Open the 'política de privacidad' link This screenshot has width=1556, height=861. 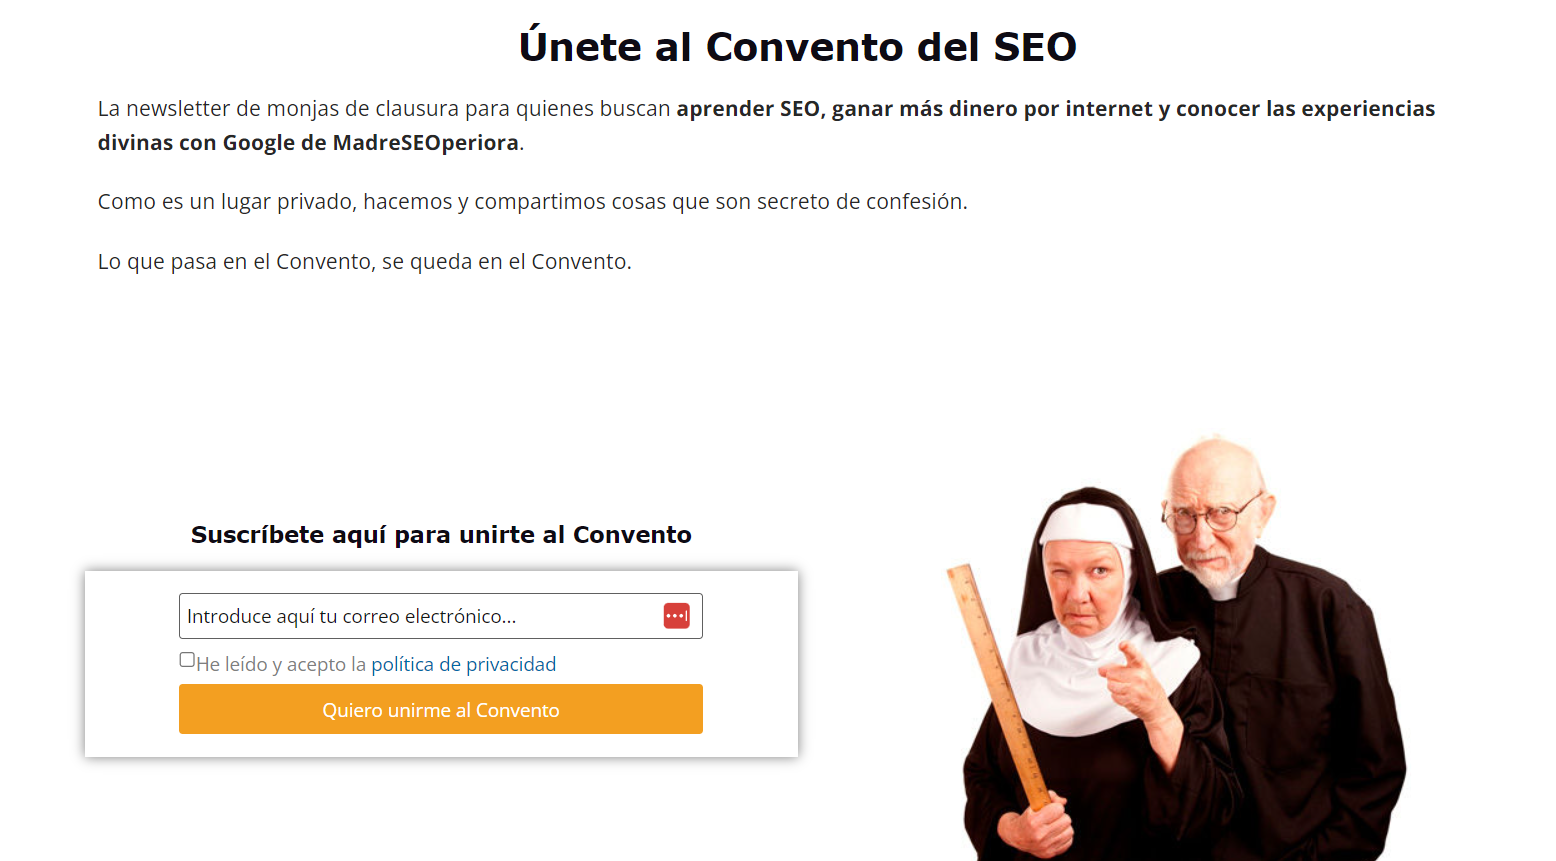point(463,664)
